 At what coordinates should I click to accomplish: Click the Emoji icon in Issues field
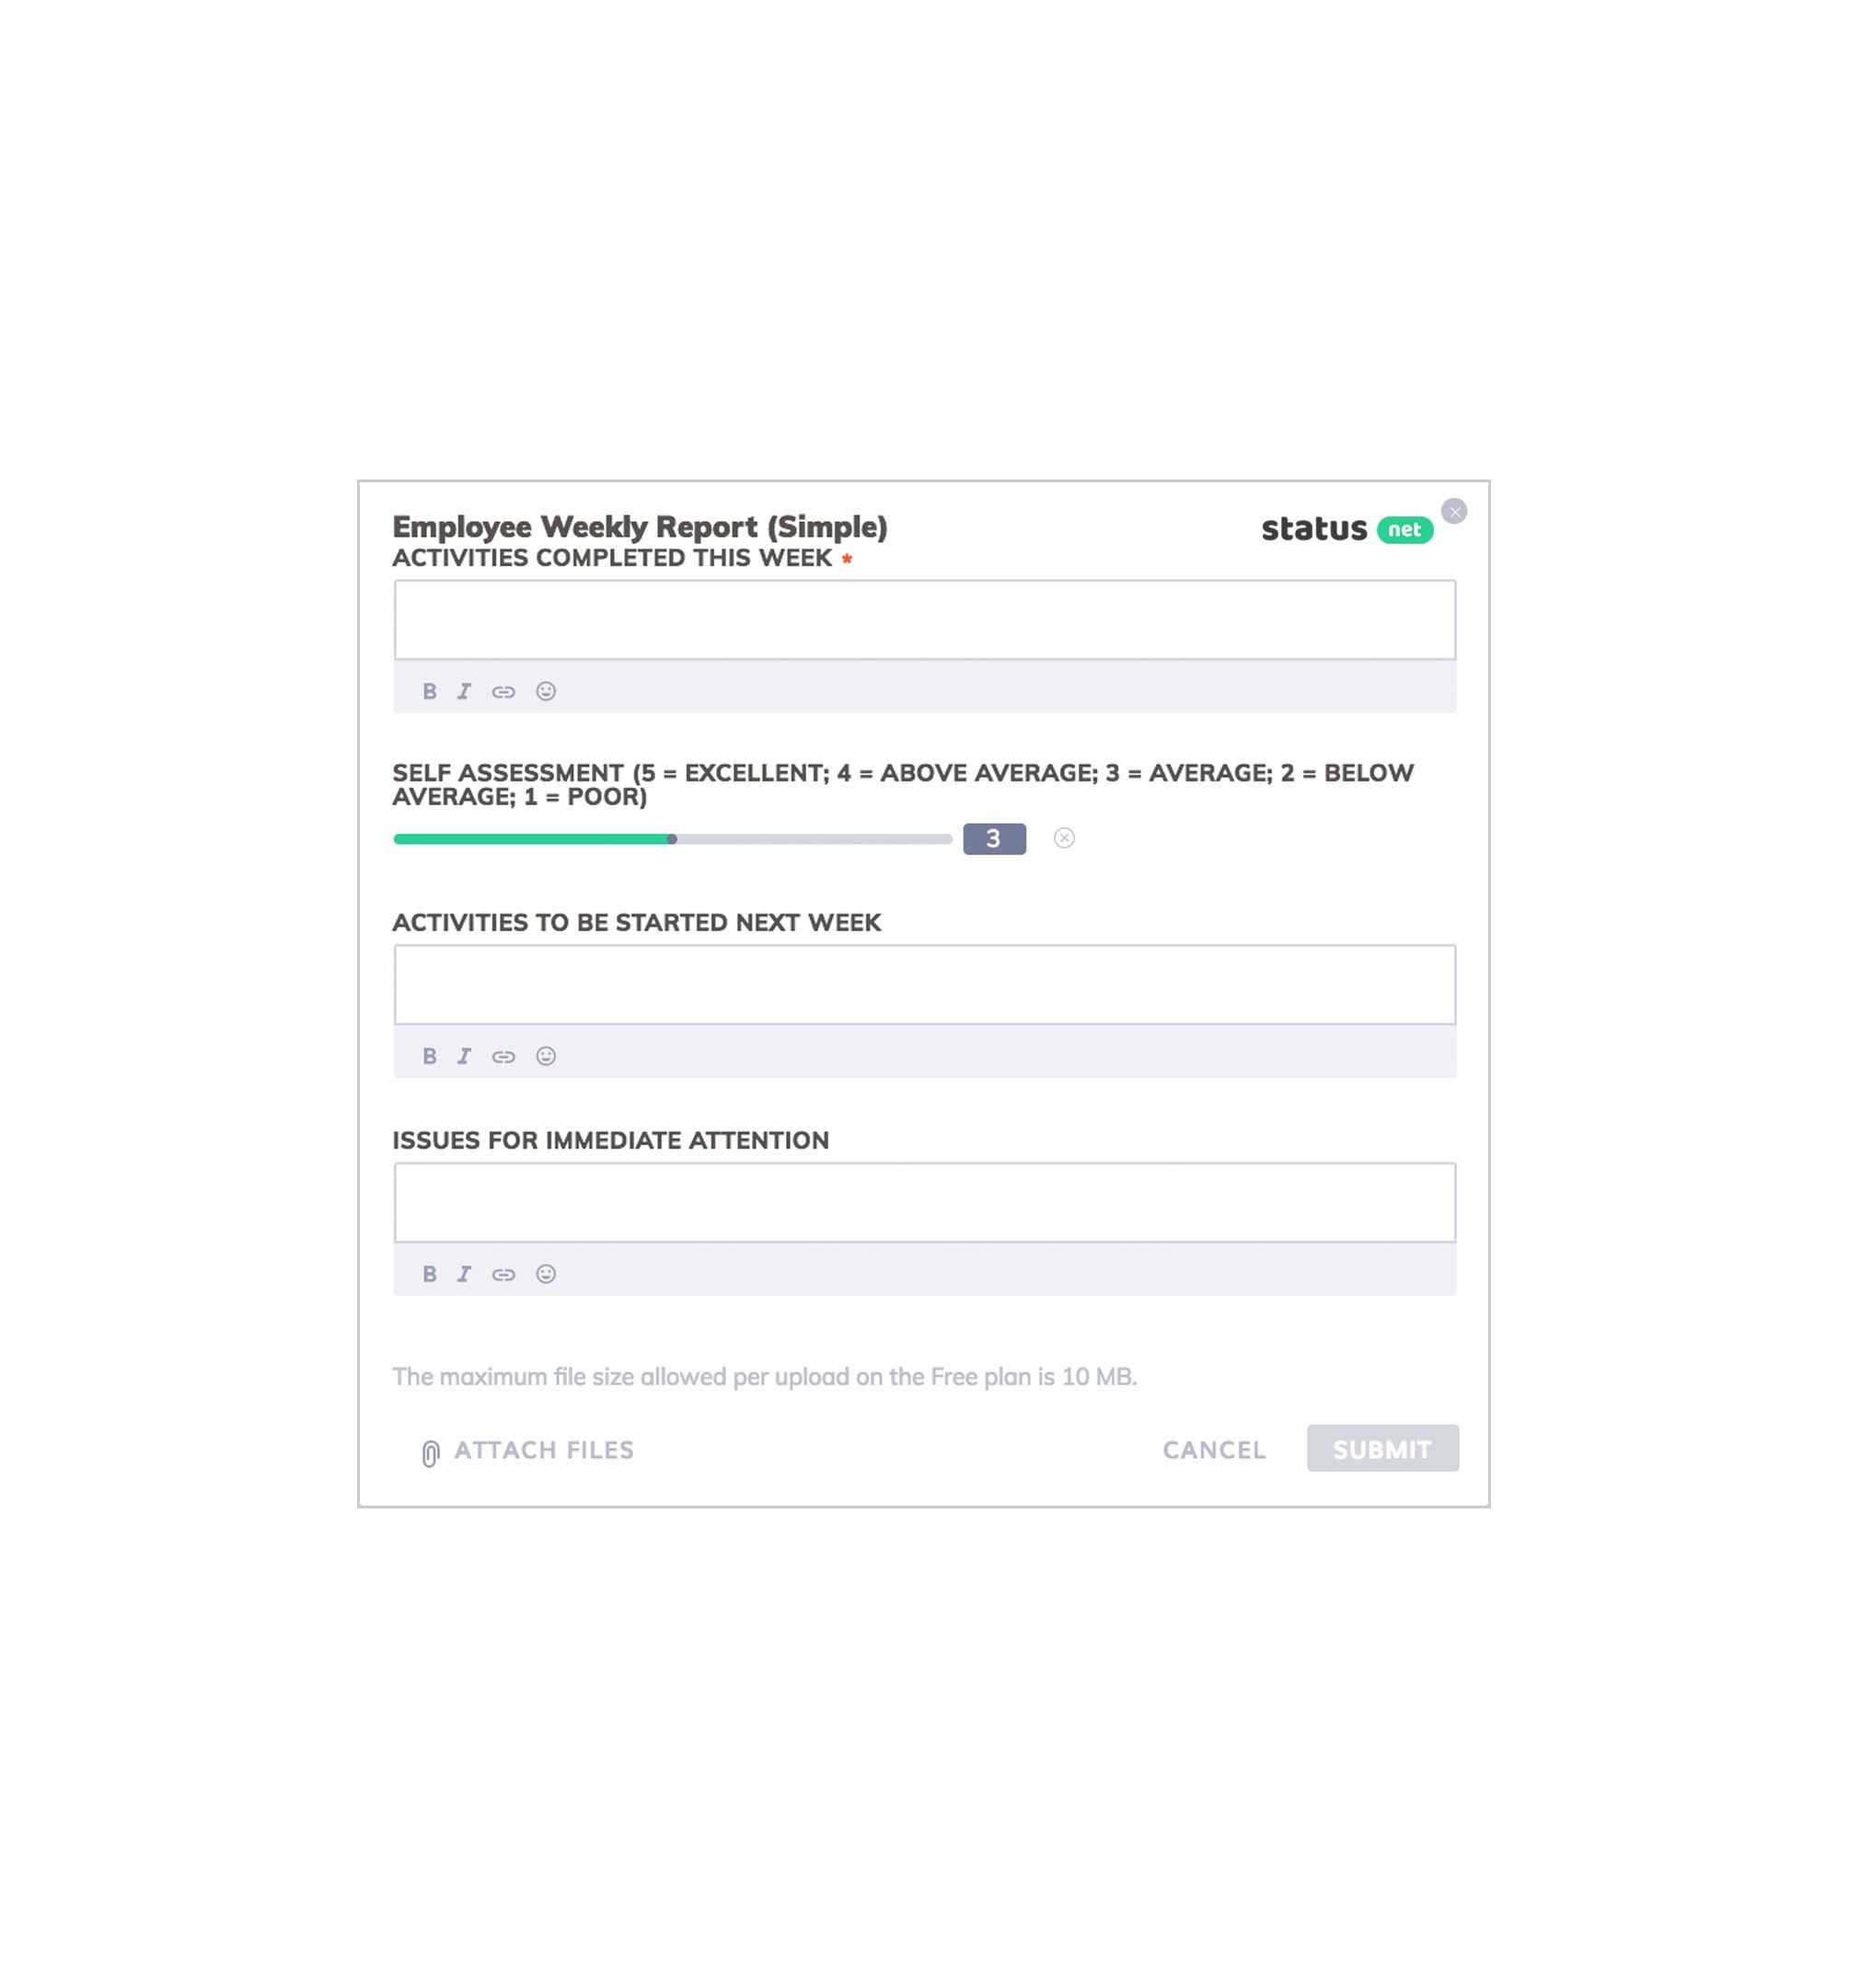(544, 1274)
